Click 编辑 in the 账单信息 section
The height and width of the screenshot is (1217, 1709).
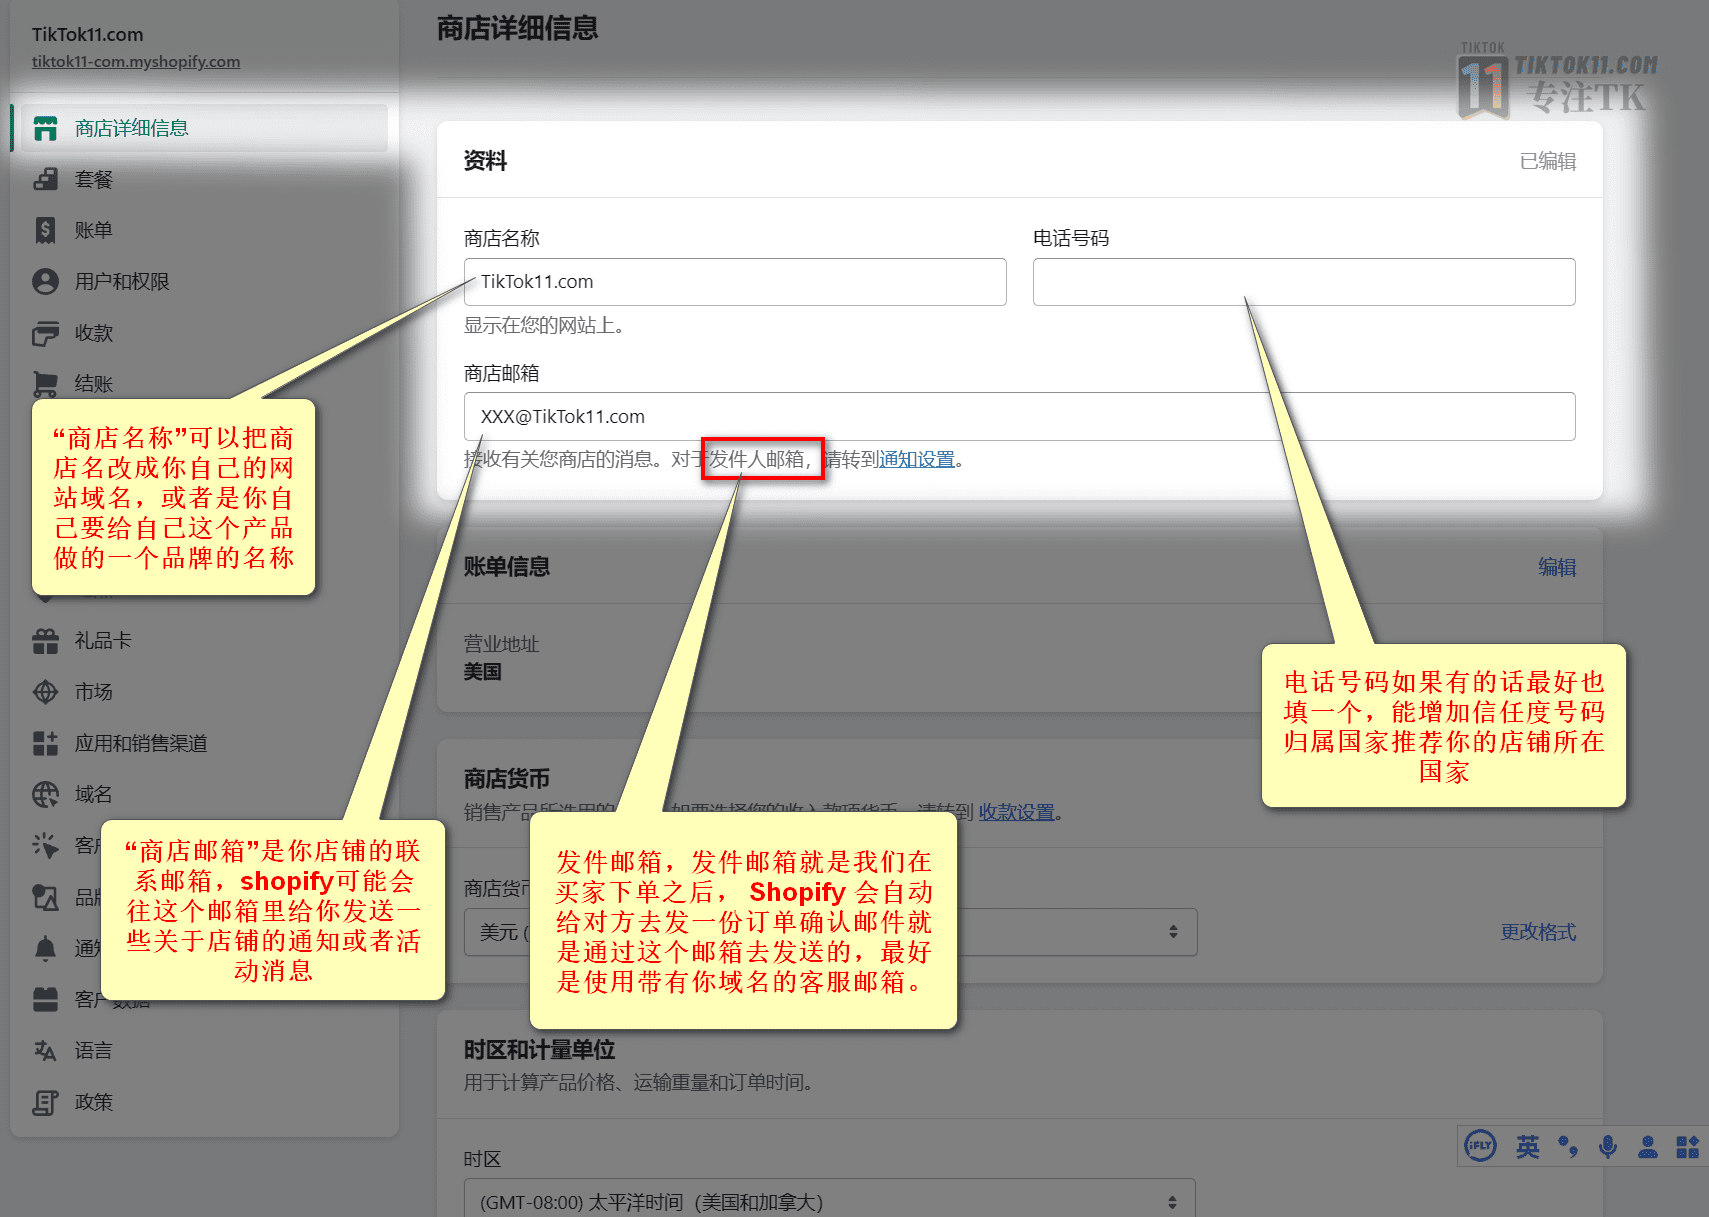click(1557, 567)
